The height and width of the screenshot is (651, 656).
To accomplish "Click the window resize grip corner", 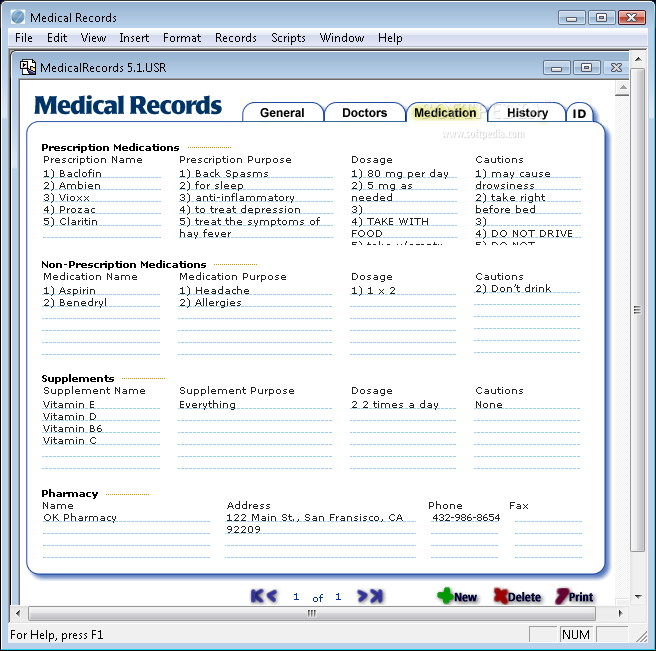I will click(641, 636).
